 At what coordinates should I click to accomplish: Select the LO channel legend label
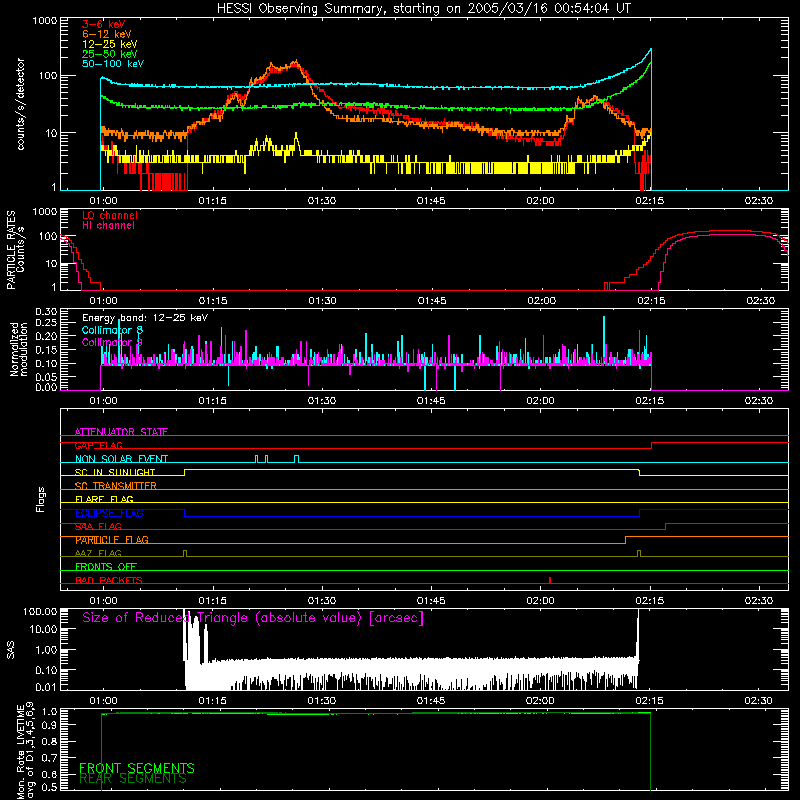click(x=110, y=216)
